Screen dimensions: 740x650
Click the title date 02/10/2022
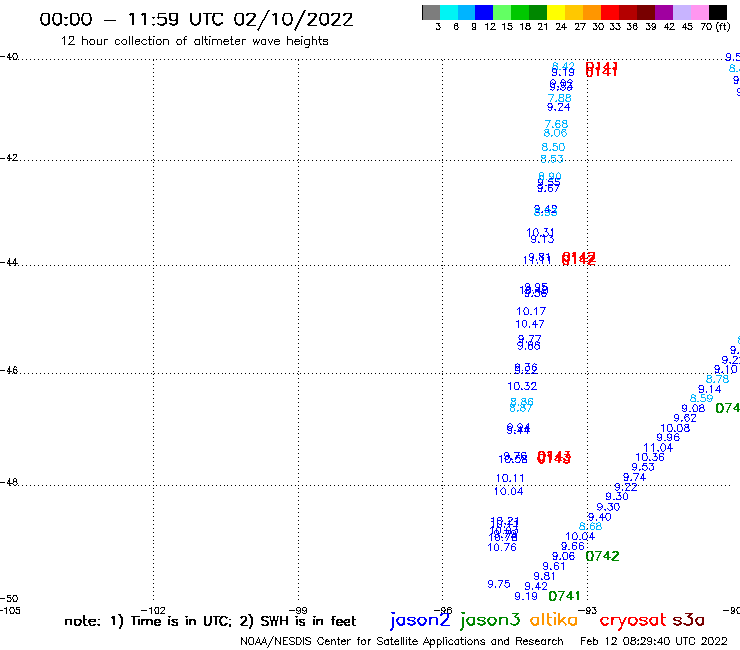pos(293,19)
